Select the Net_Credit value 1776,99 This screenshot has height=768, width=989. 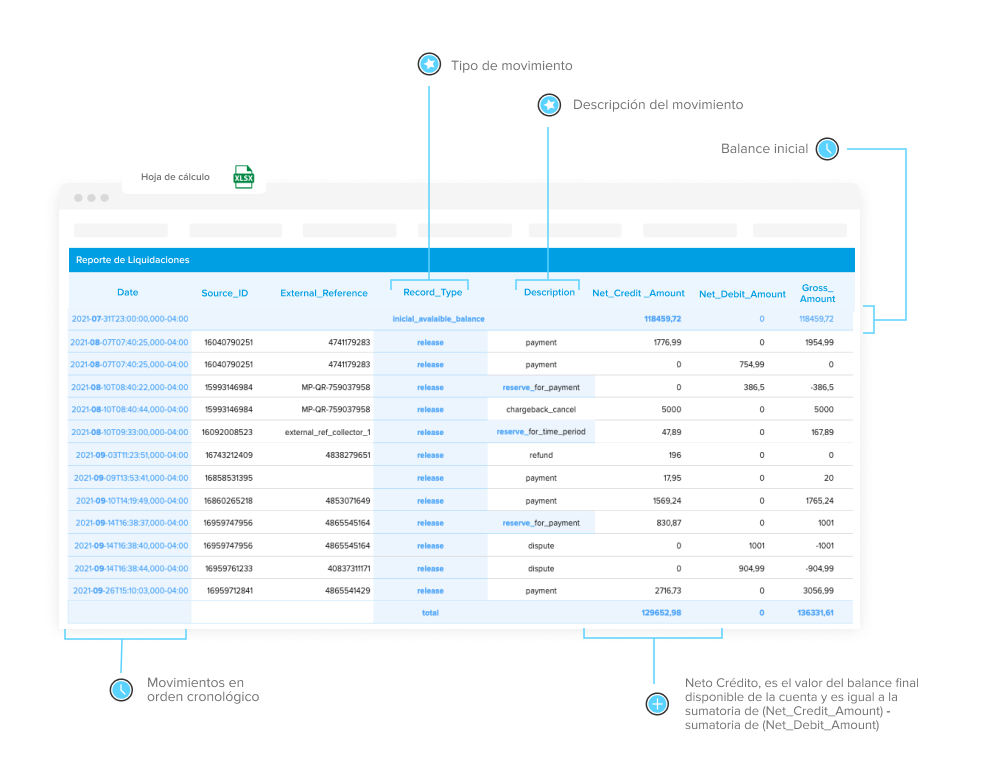point(667,342)
